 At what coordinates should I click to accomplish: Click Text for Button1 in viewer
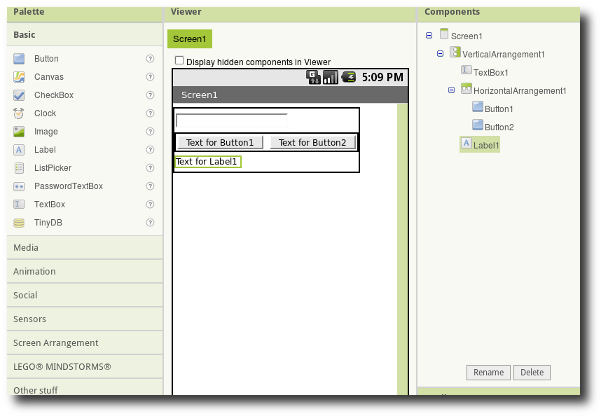220,143
